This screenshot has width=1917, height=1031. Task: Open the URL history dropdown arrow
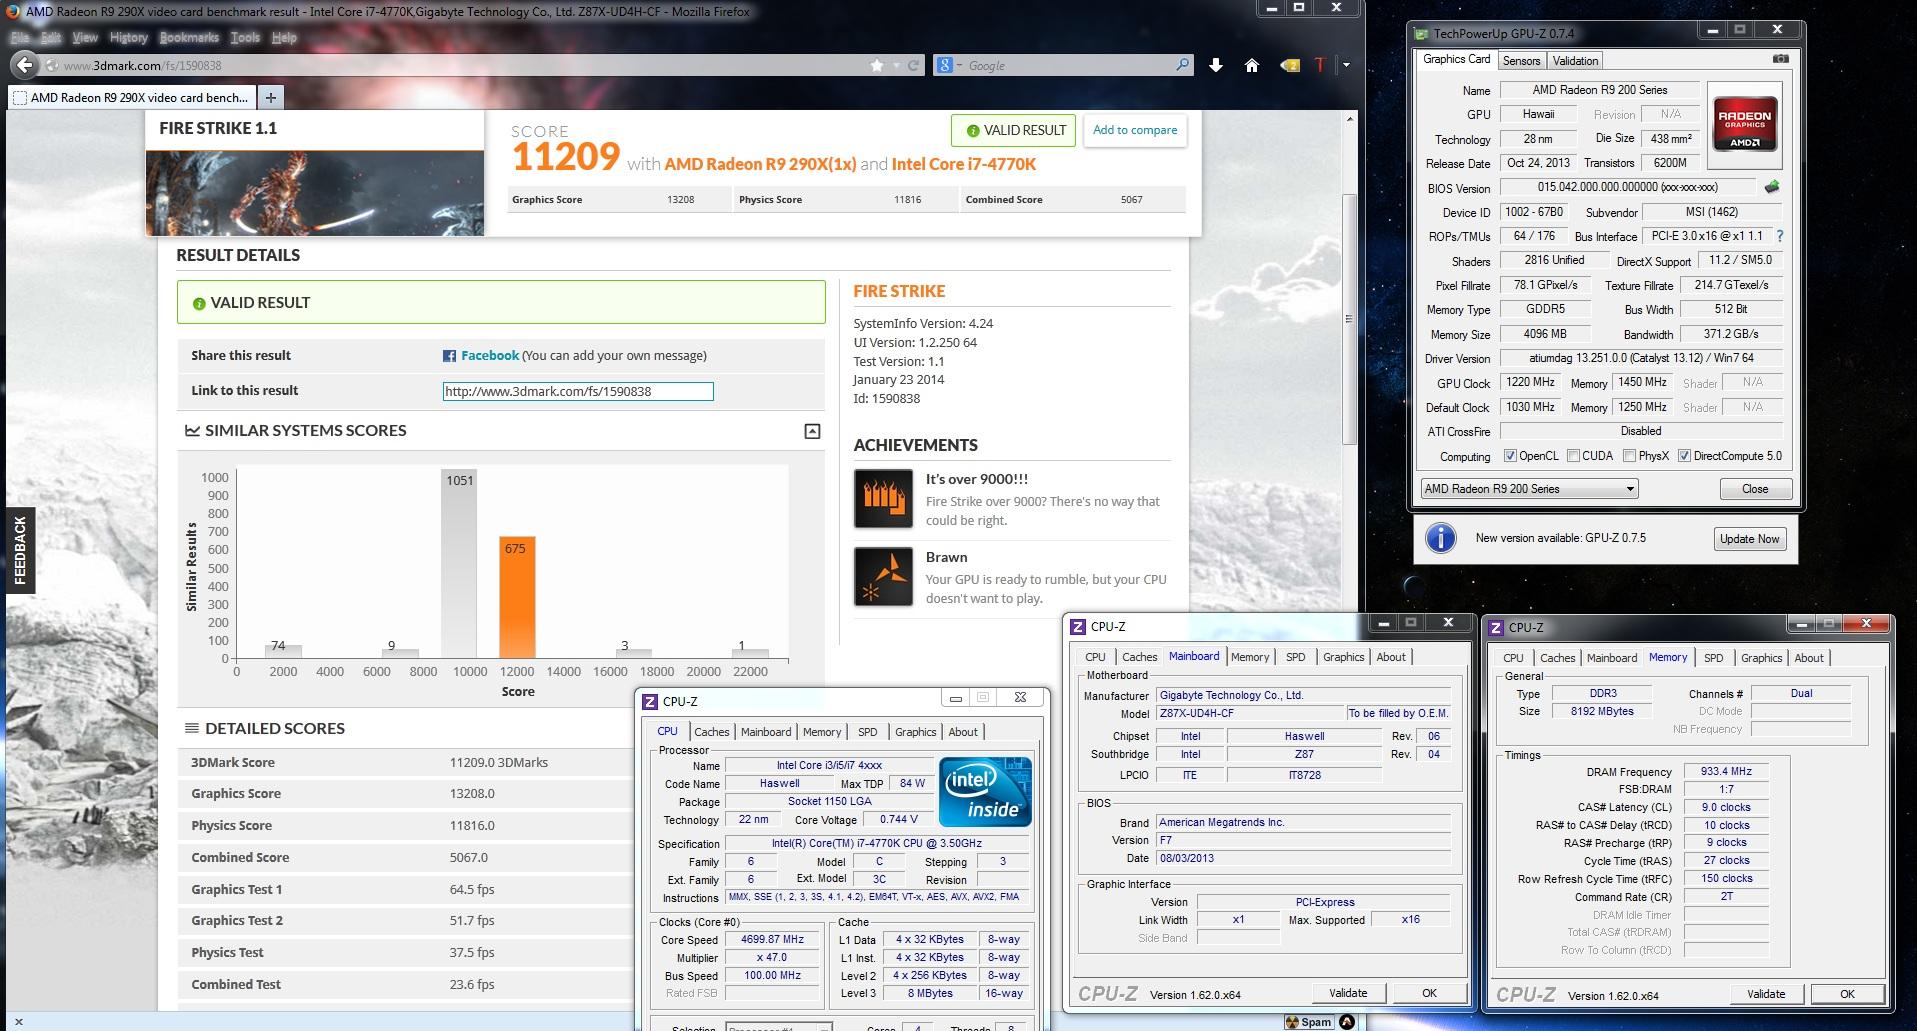897,66
